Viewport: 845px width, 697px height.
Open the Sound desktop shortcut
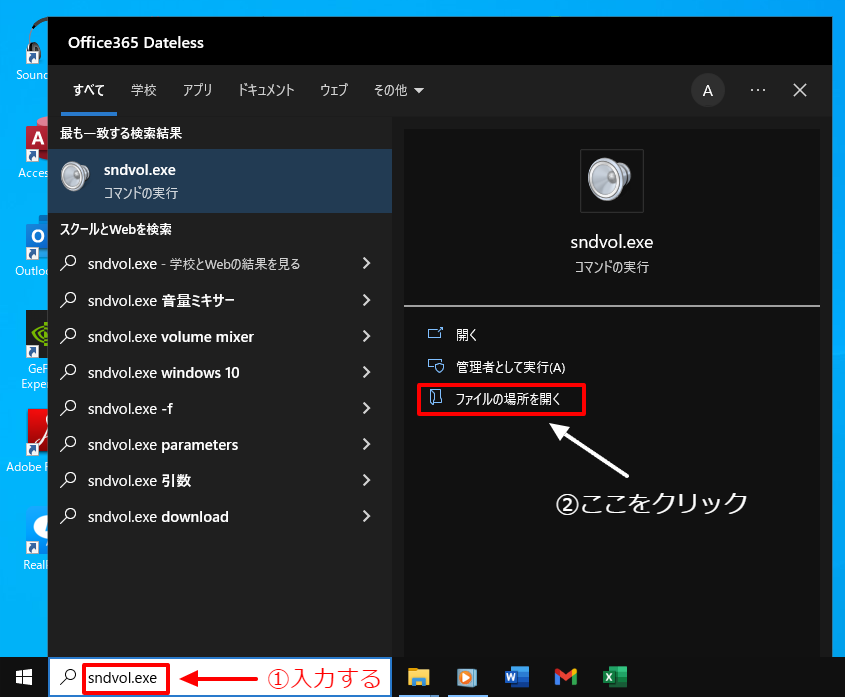[x=32, y=50]
